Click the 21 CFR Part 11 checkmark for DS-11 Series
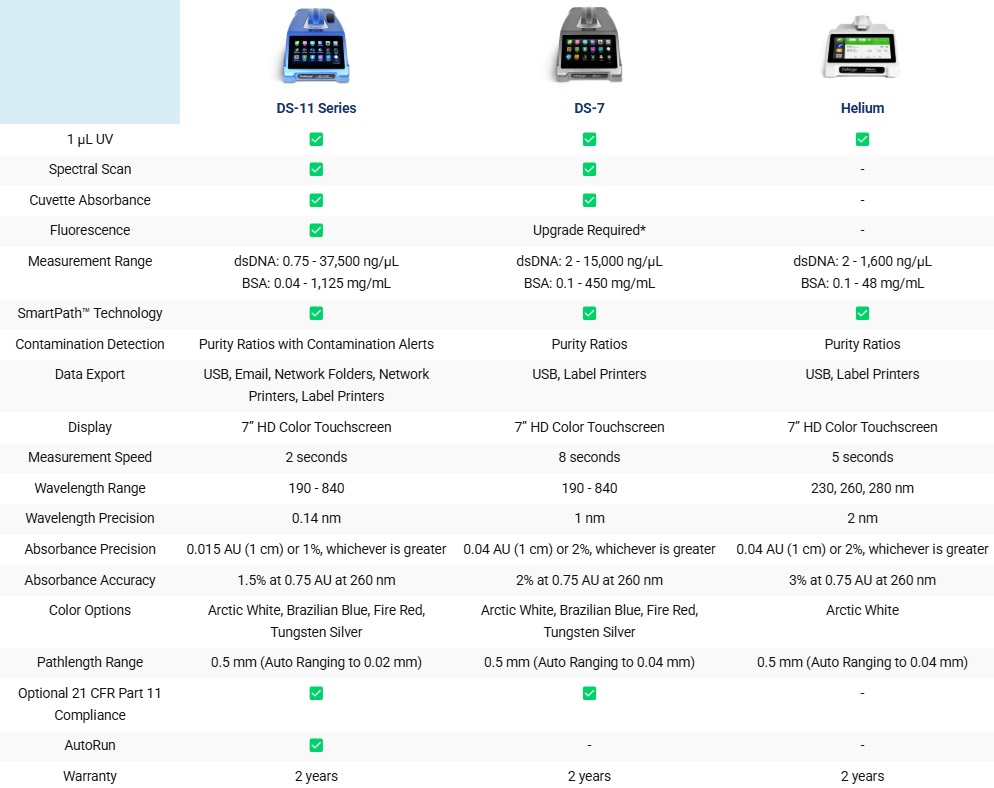Image resolution: width=994 pixels, height=788 pixels. point(316,694)
